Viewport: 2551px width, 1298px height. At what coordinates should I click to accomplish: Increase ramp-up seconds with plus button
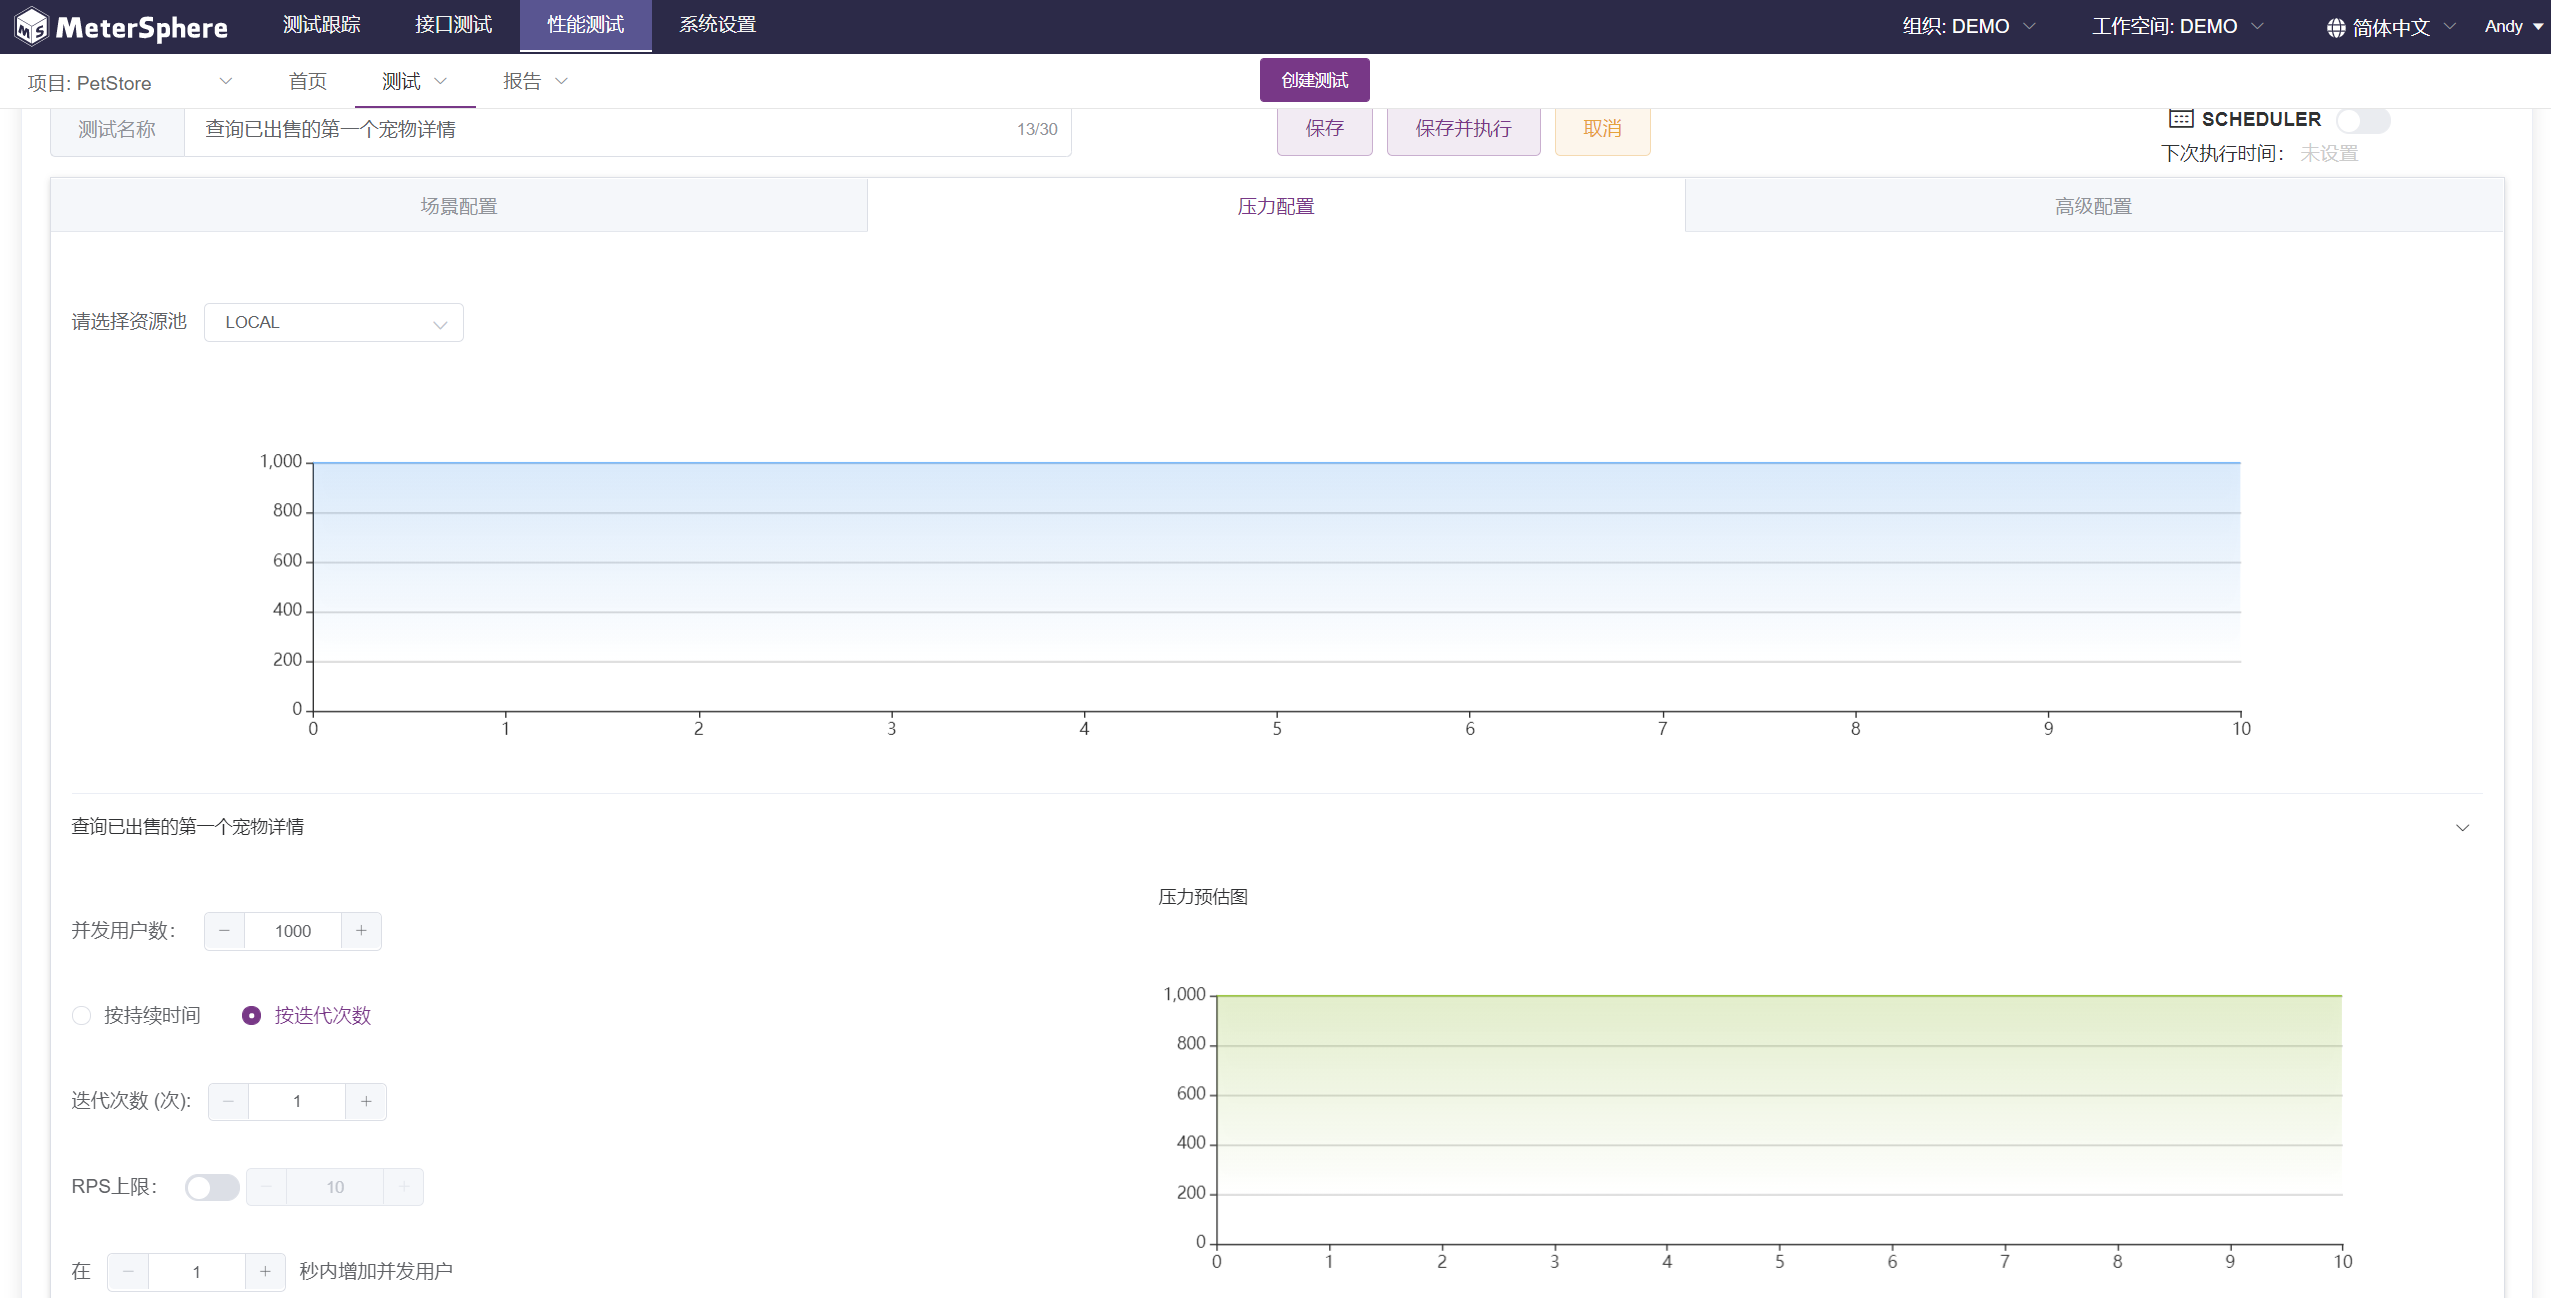click(265, 1272)
